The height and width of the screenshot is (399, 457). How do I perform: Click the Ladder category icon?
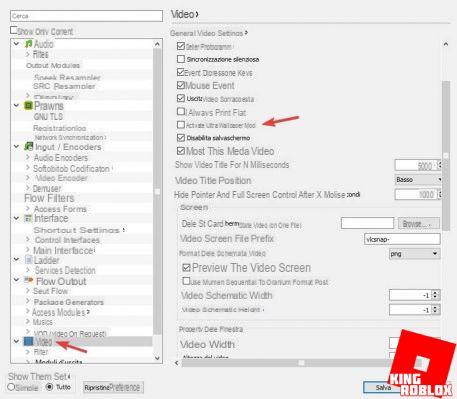(29, 260)
